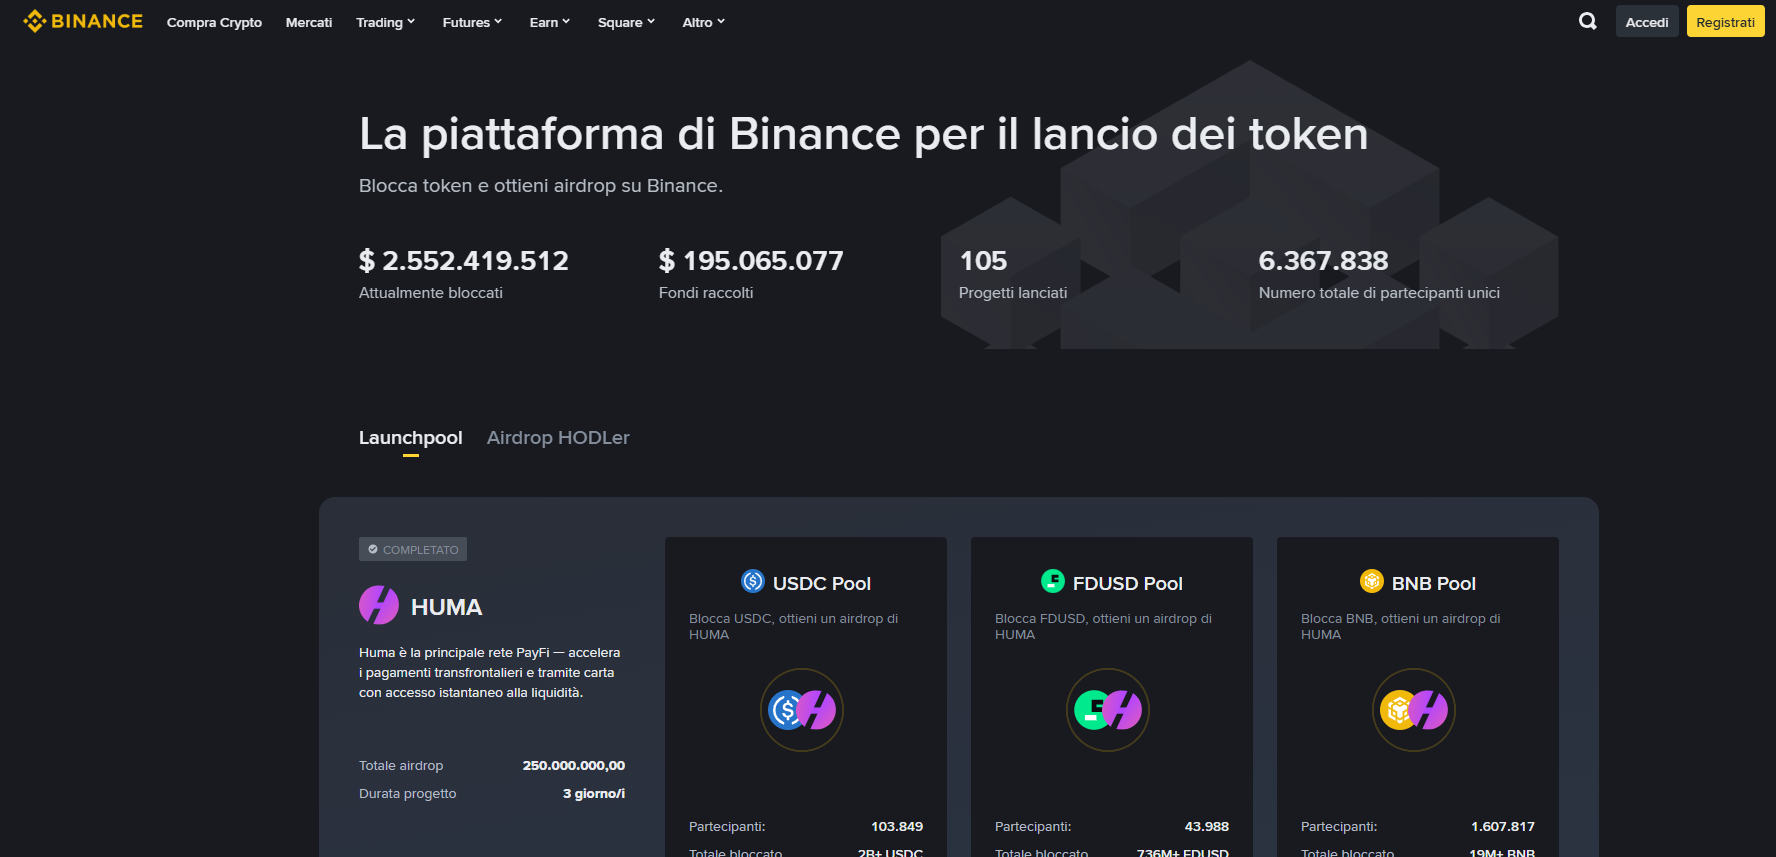Expand the Earn dropdown menu
The width and height of the screenshot is (1776, 857).
click(x=549, y=22)
